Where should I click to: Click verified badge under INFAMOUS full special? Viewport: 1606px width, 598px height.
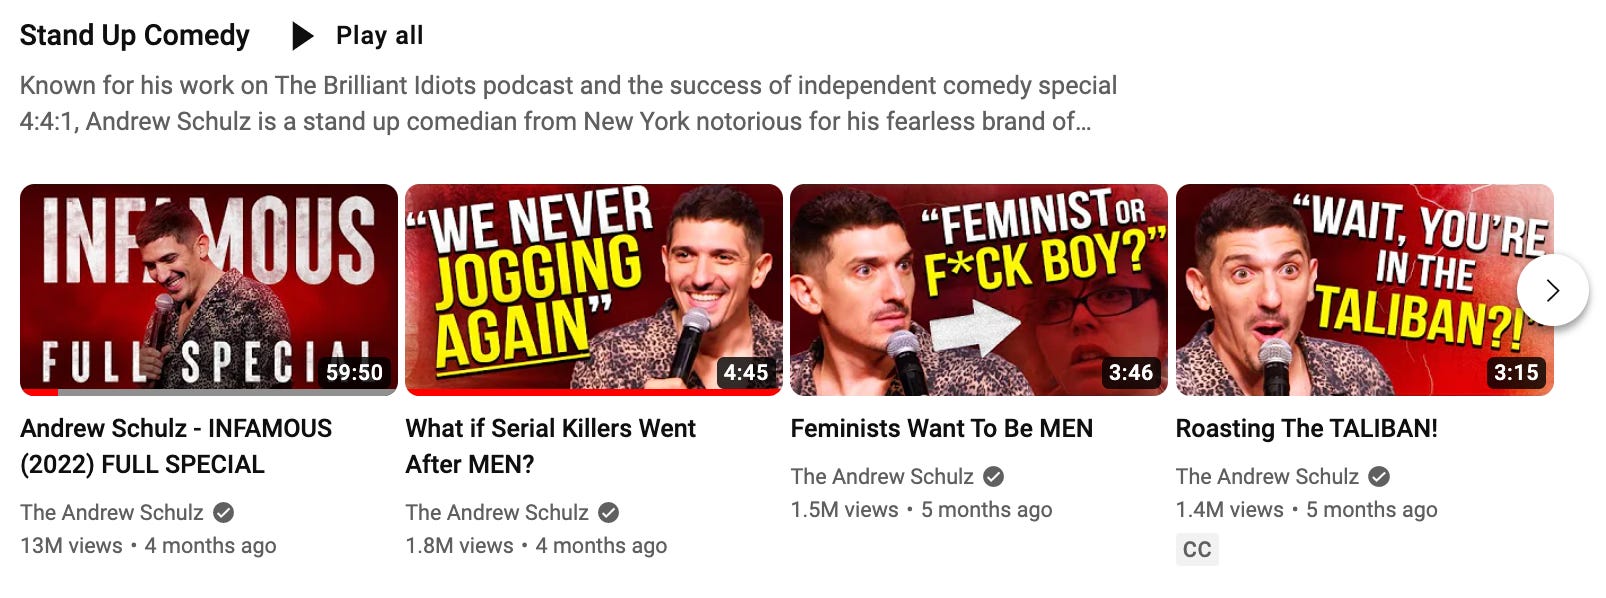point(224,513)
